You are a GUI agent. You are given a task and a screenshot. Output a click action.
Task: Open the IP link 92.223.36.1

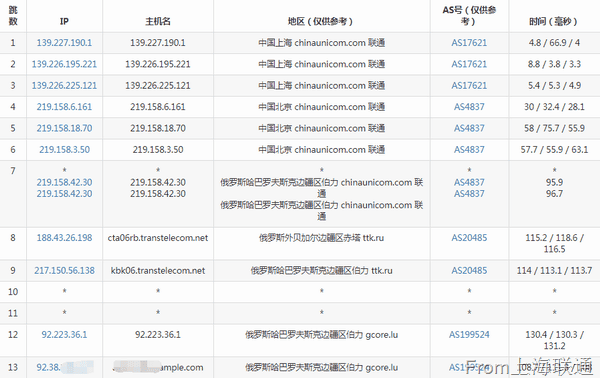(64, 334)
